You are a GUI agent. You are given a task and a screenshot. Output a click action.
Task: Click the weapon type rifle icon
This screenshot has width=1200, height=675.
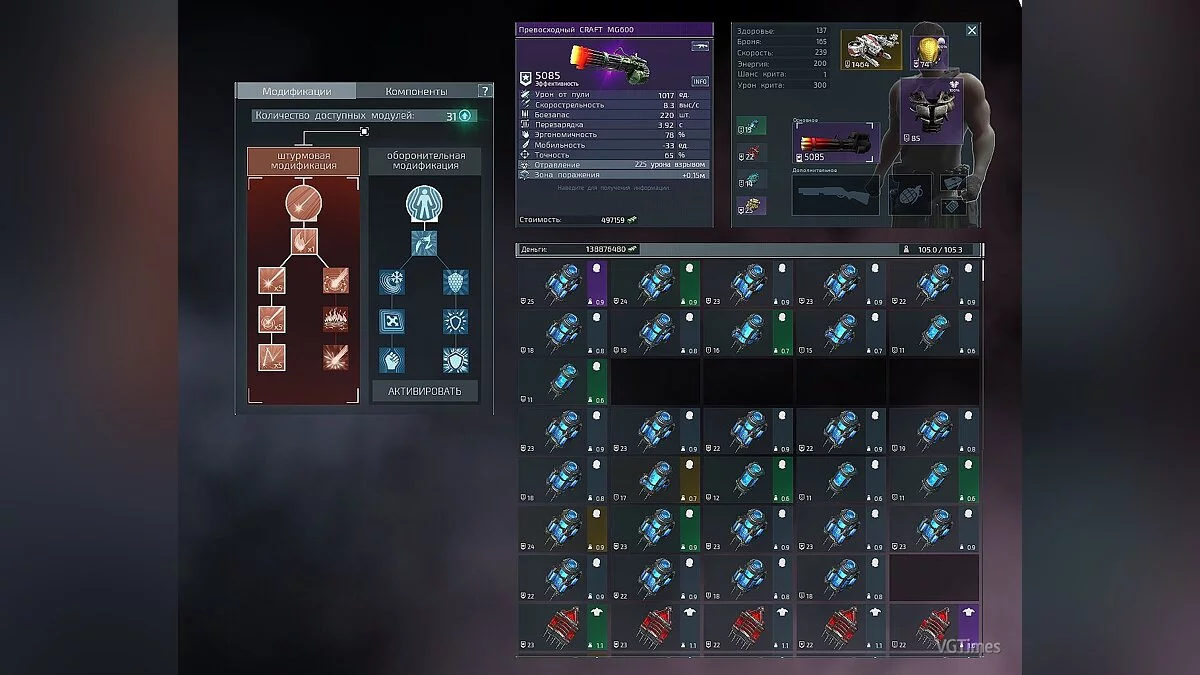tap(699, 47)
